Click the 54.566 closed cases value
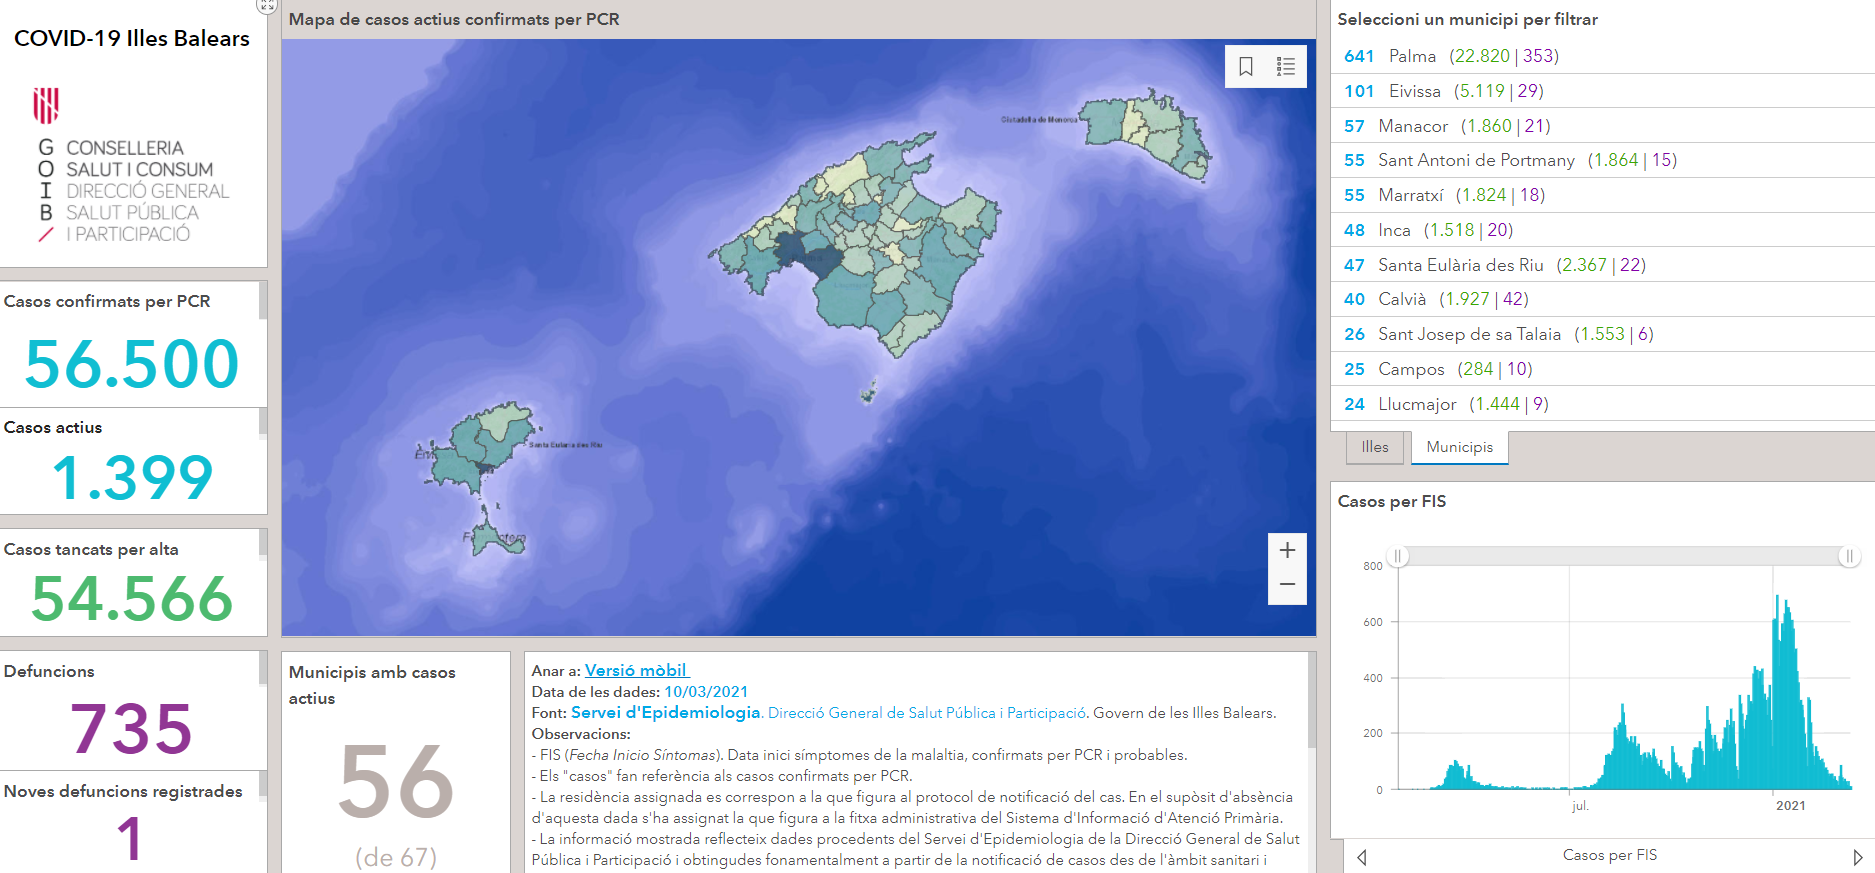The width and height of the screenshot is (1875, 873). pos(132,599)
